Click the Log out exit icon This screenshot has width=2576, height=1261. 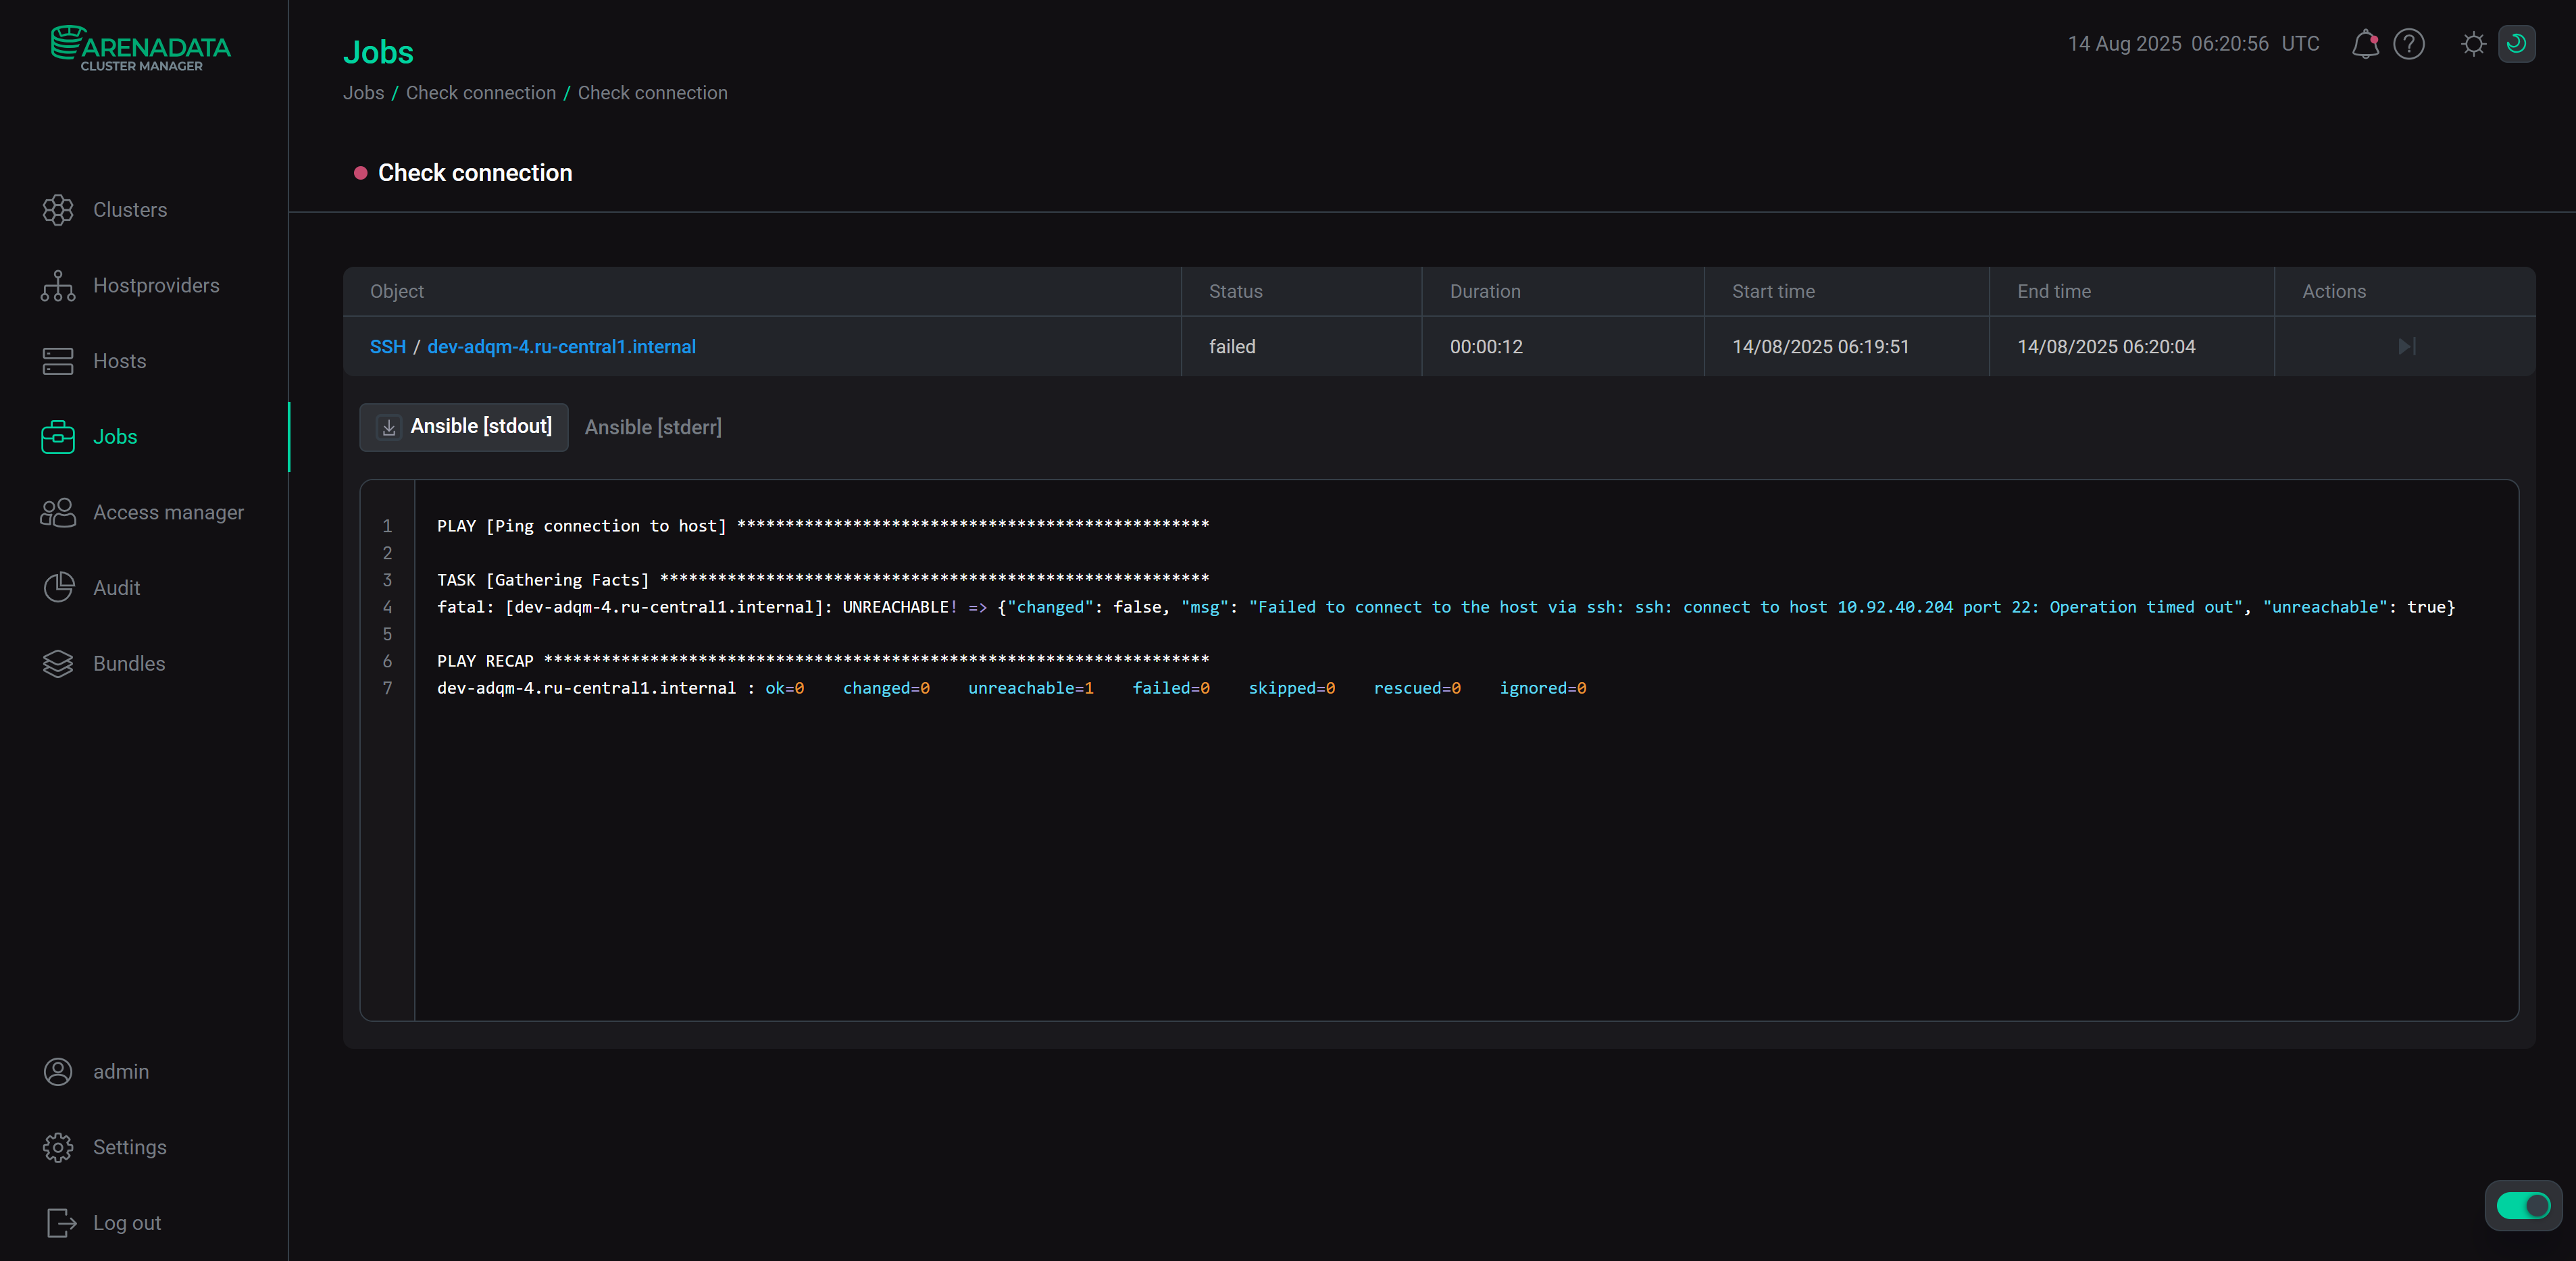pyautogui.click(x=61, y=1222)
